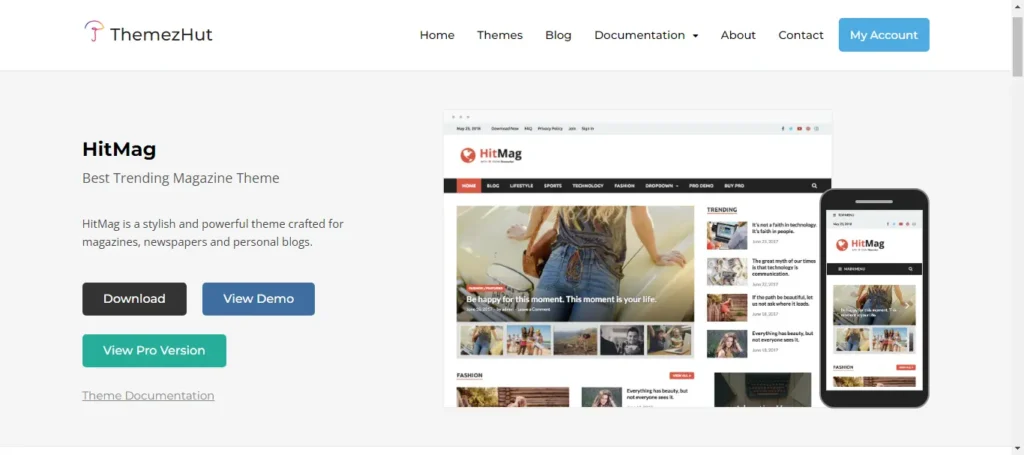The width and height of the screenshot is (1024, 455).
Task: Click FASHION heading in the desktop preview
Action: [x=470, y=375]
